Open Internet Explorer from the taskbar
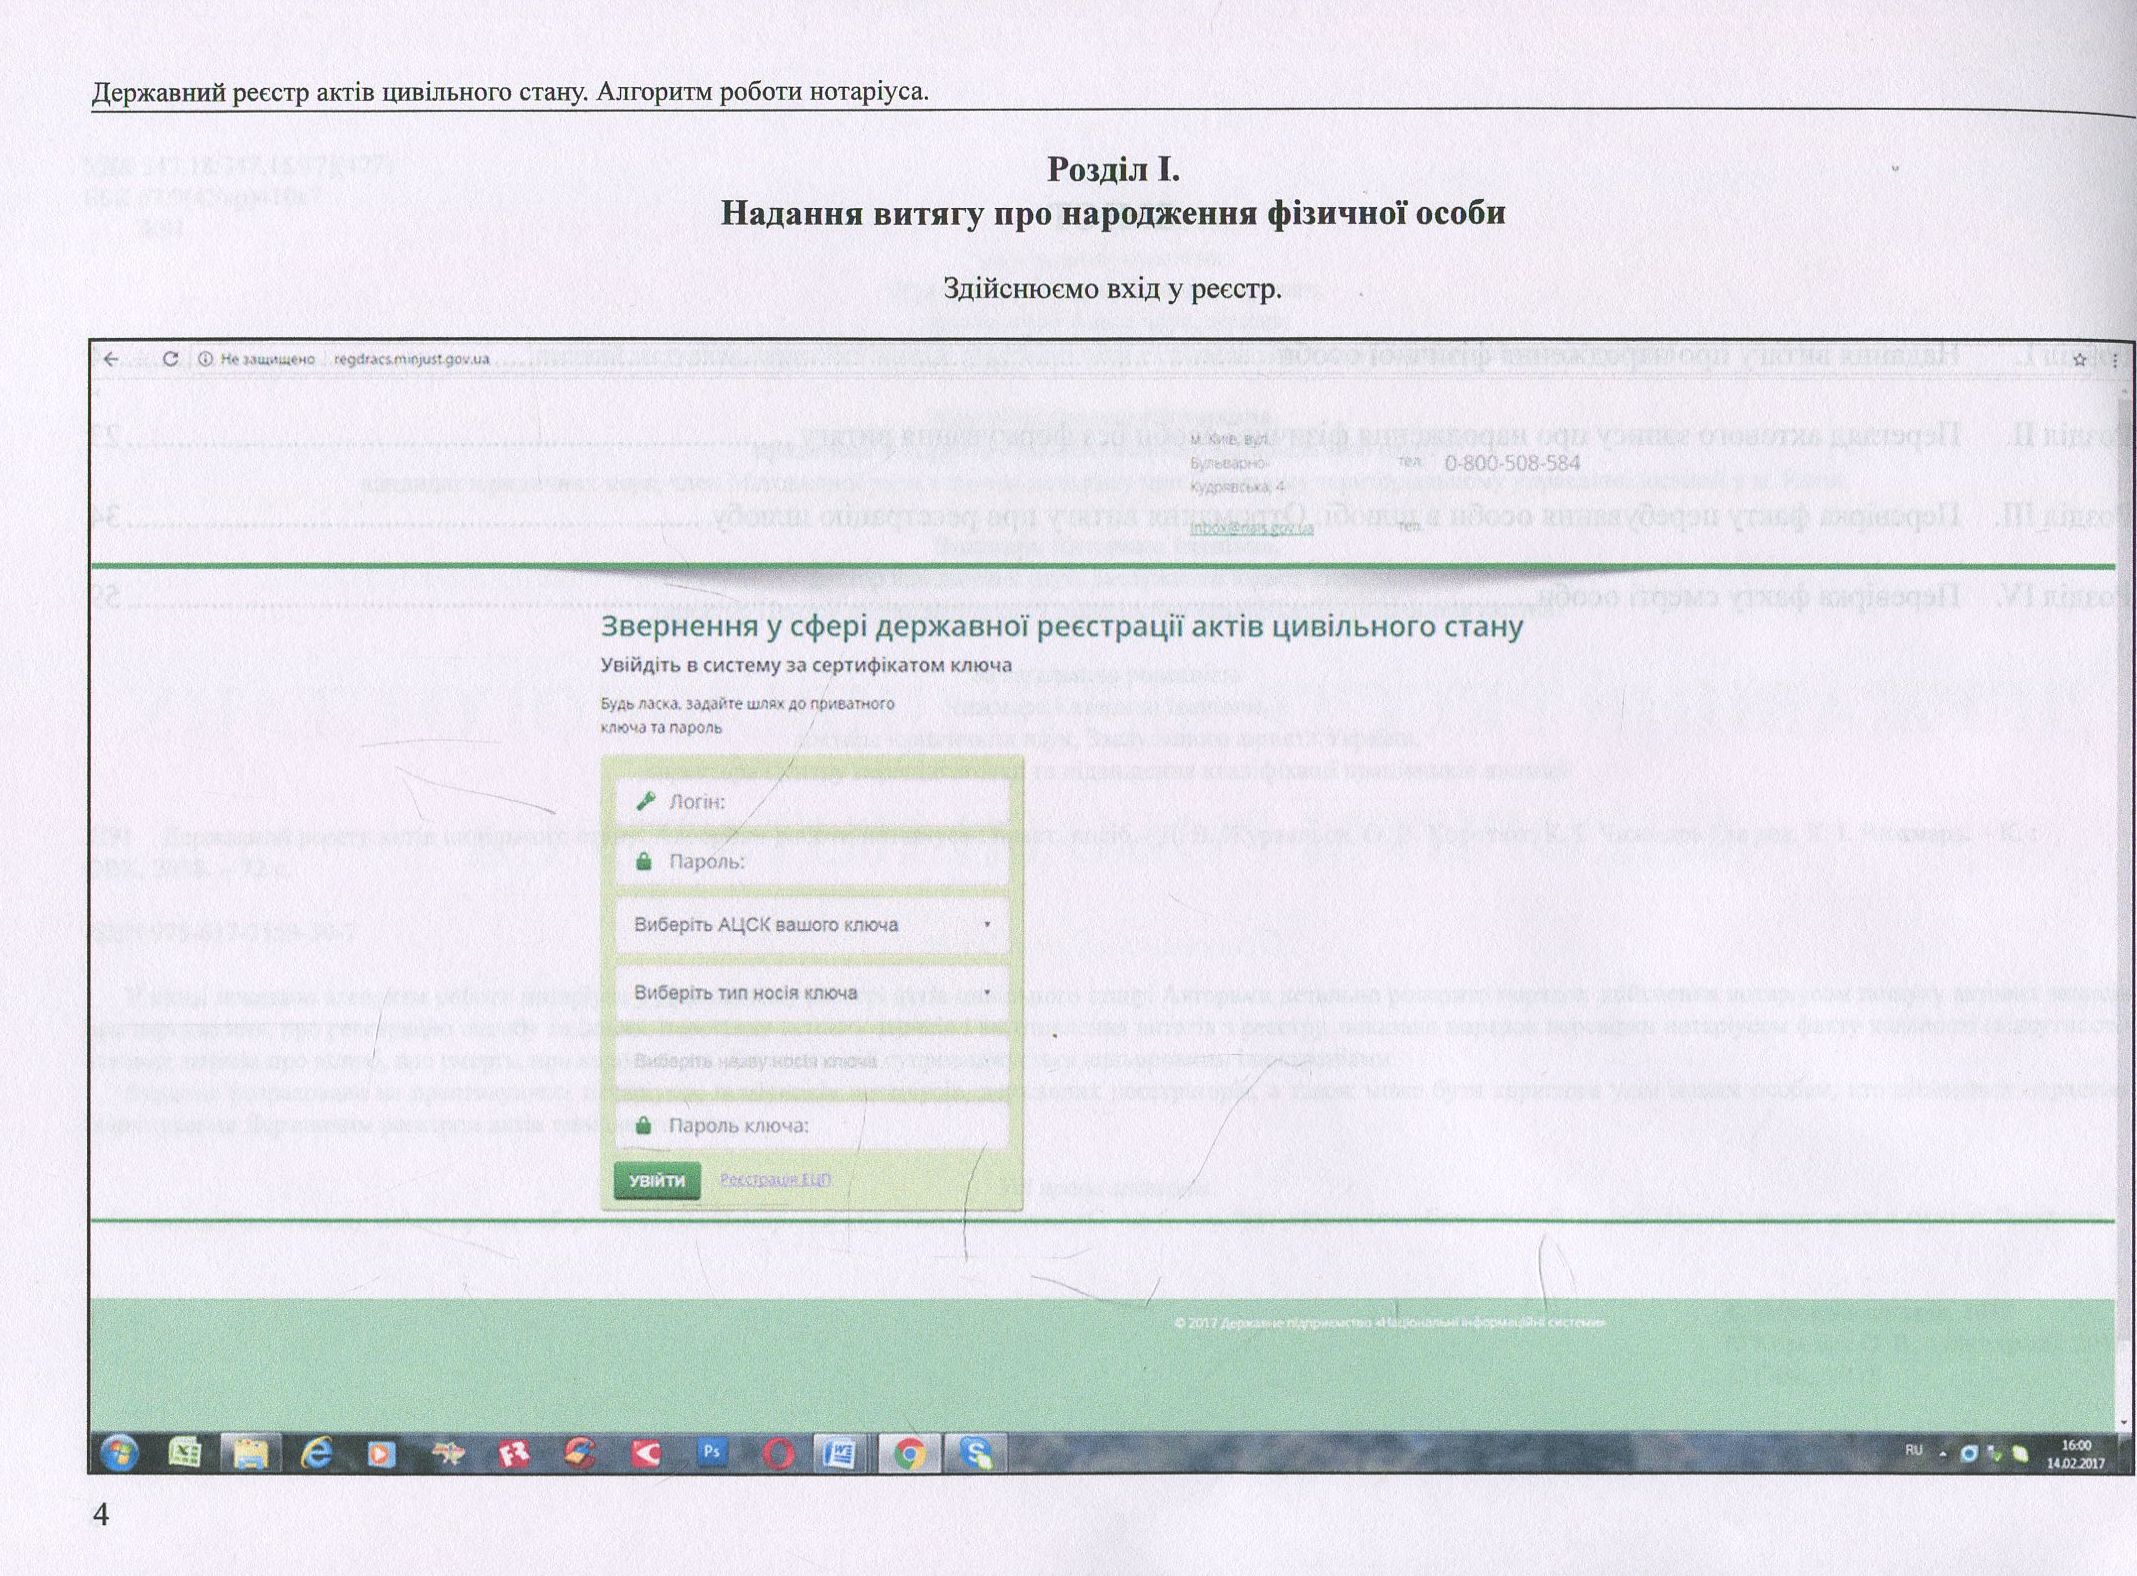The width and height of the screenshot is (2137, 1576). 316,1453
